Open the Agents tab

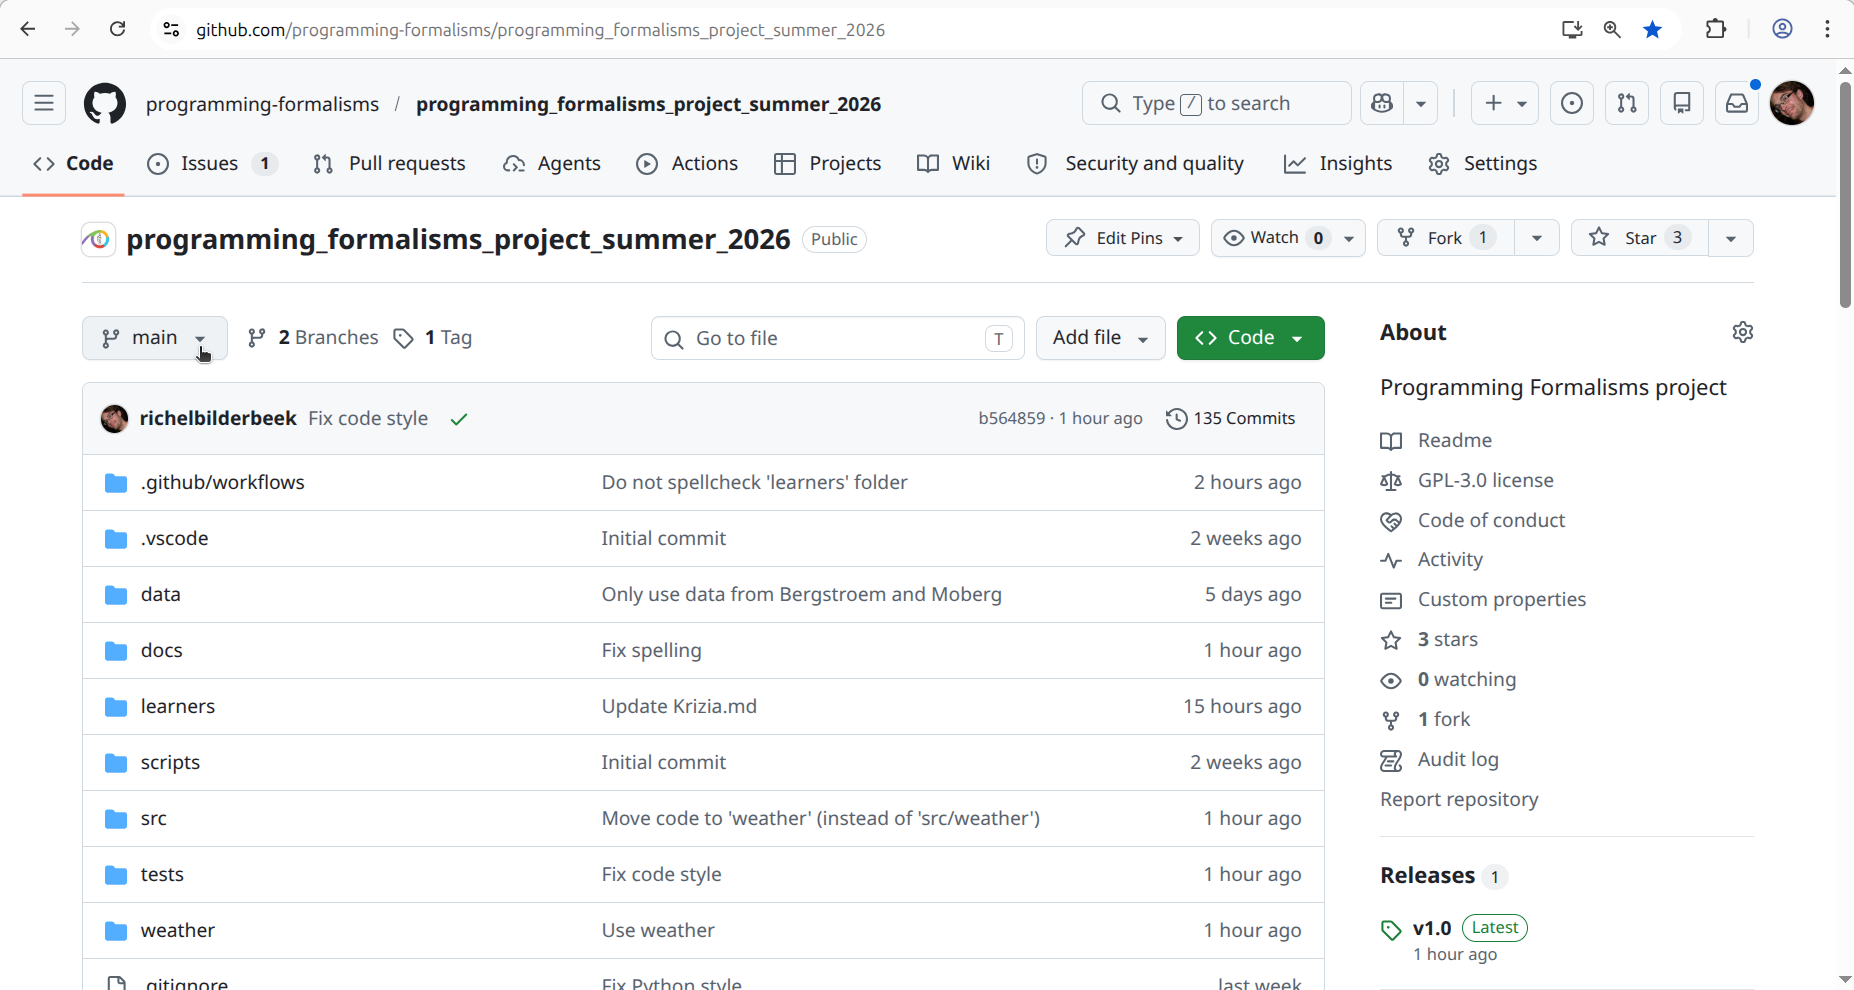click(x=552, y=164)
